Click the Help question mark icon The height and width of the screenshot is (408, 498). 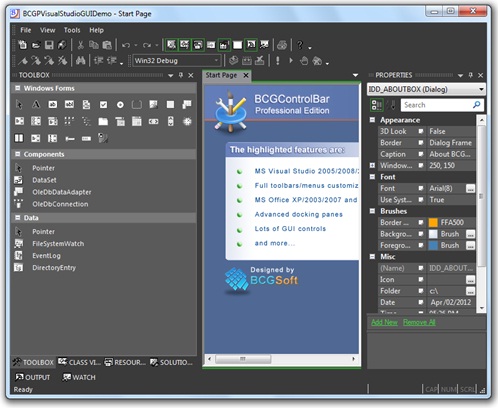click(300, 45)
